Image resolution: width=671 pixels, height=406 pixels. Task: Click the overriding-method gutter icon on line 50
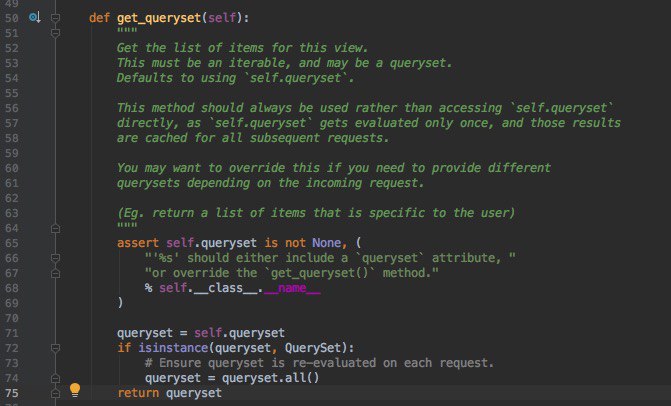click(35, 18)
